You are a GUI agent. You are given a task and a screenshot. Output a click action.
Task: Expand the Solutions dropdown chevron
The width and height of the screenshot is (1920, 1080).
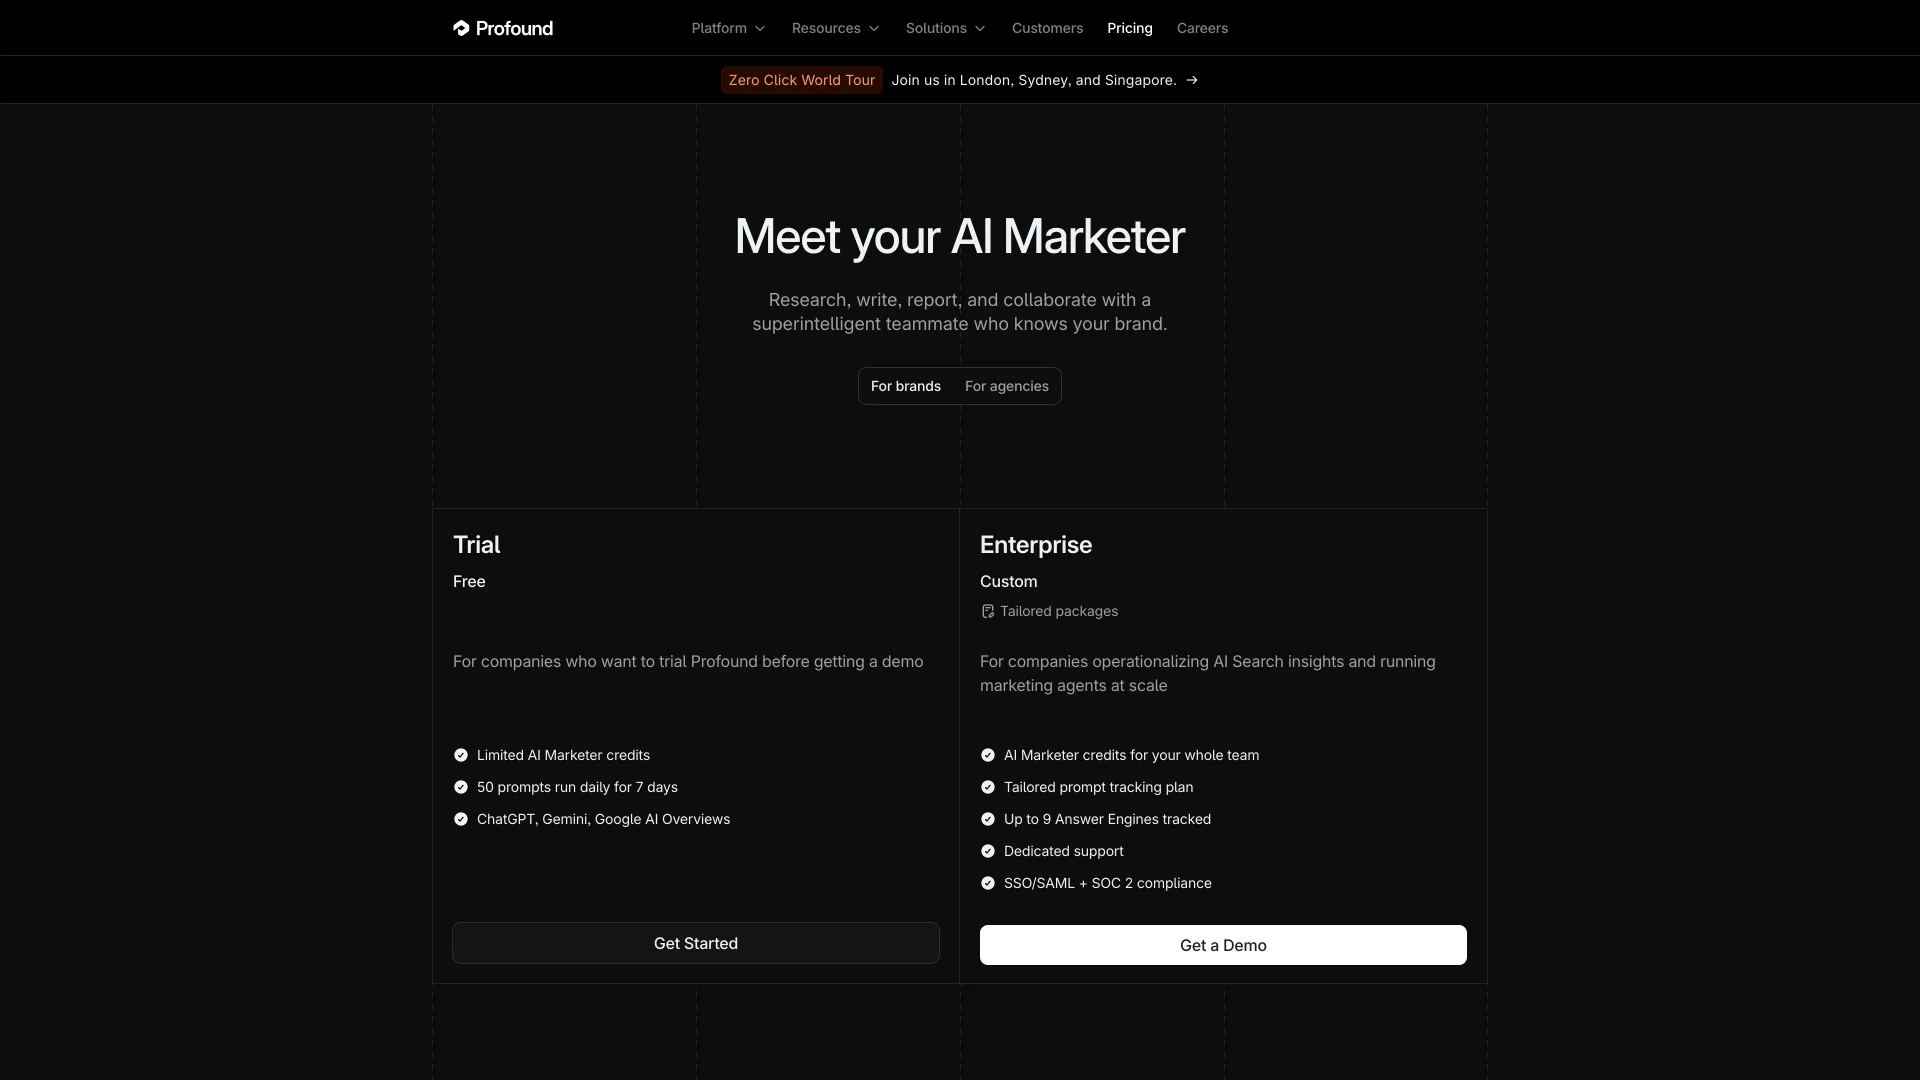point(980,28)
